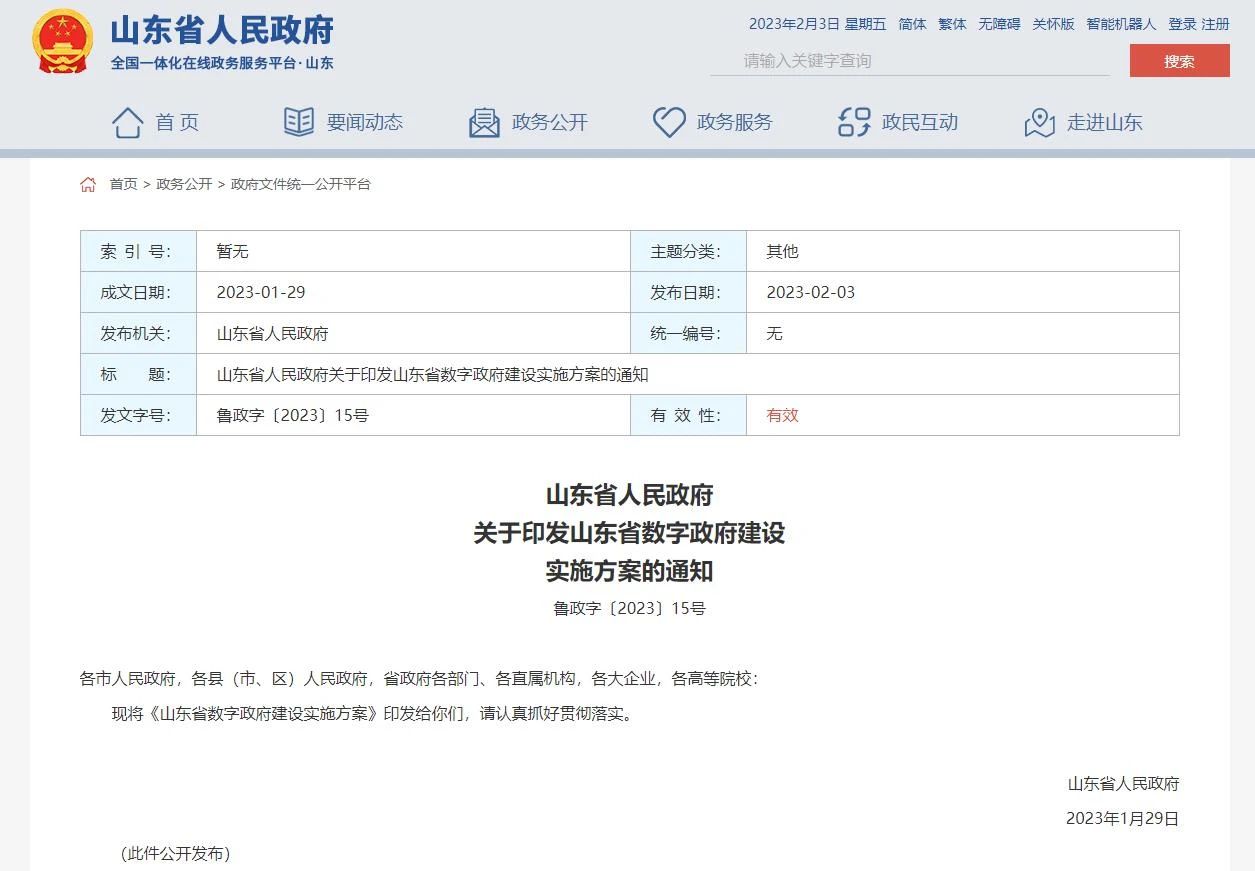
Task: Open the 注册 register link
Action: point(1216,24)
